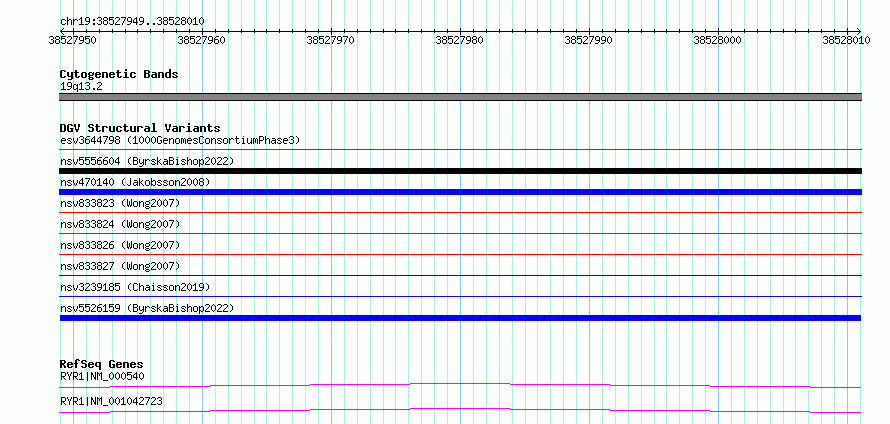Open transcript RYR1|NM_001042723
Image resolution: width=890 pixels, height=424 pixels.
[111, 401]
